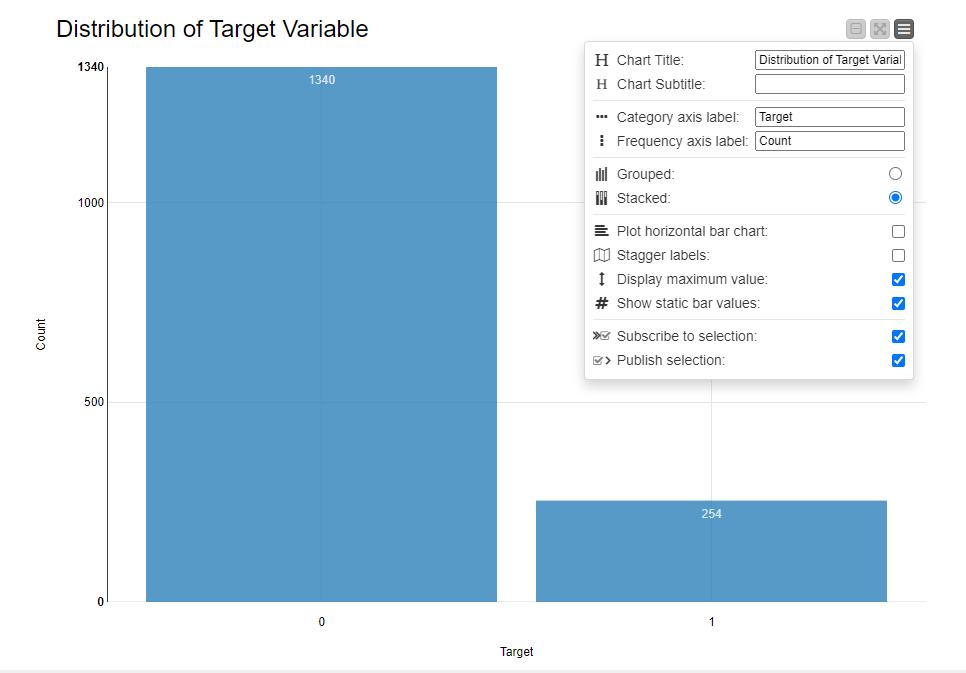Screen dimensions: 966x673
Task: Click the Stagger labels map icon
Action: 601,255
